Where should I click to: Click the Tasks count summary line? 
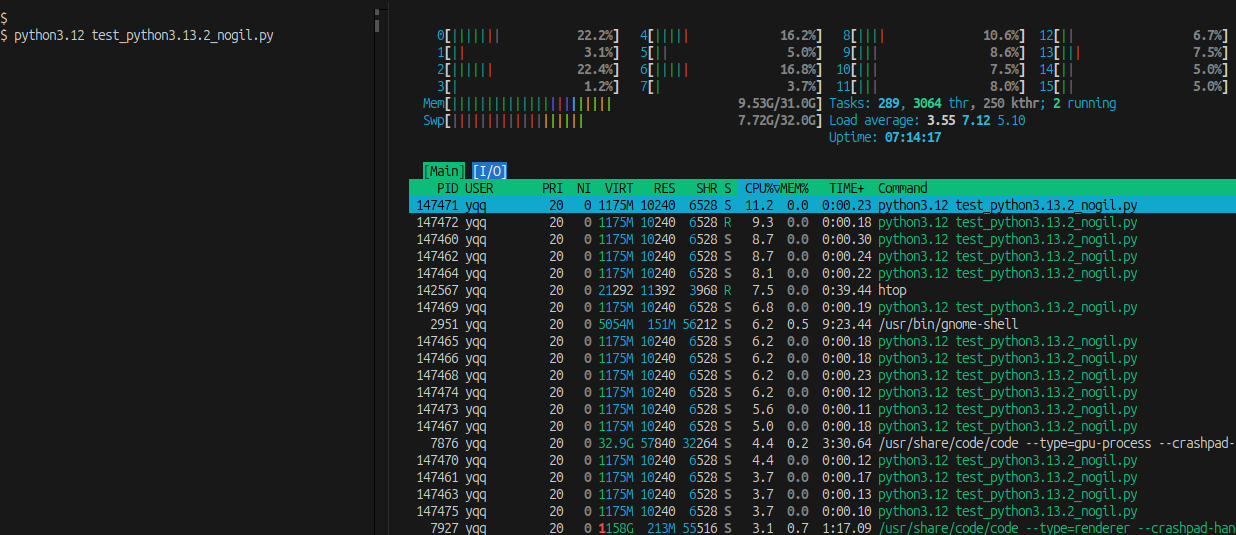click(972, 103)
